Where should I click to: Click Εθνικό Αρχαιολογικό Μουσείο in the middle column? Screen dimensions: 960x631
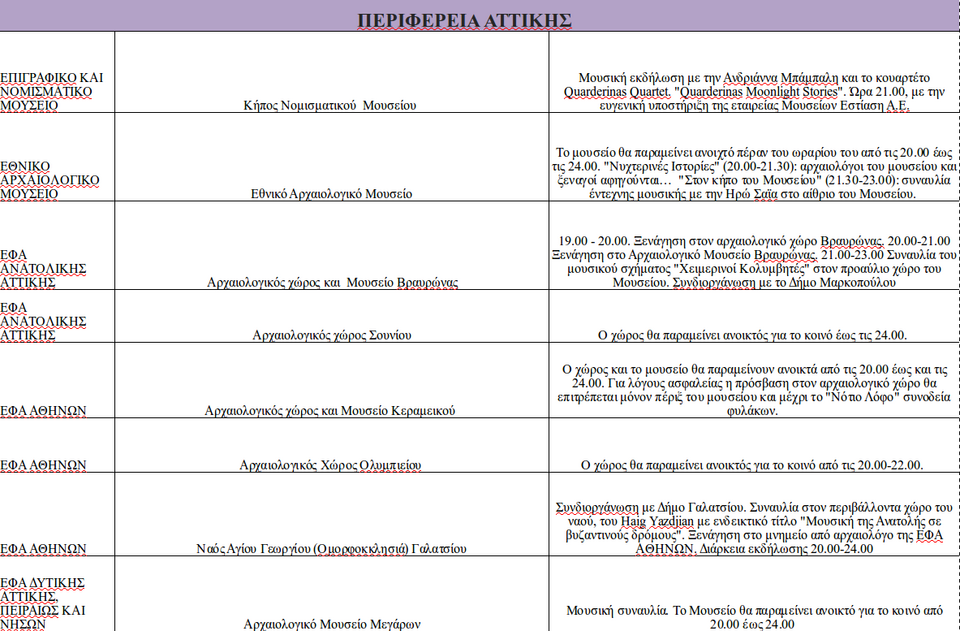331,194
